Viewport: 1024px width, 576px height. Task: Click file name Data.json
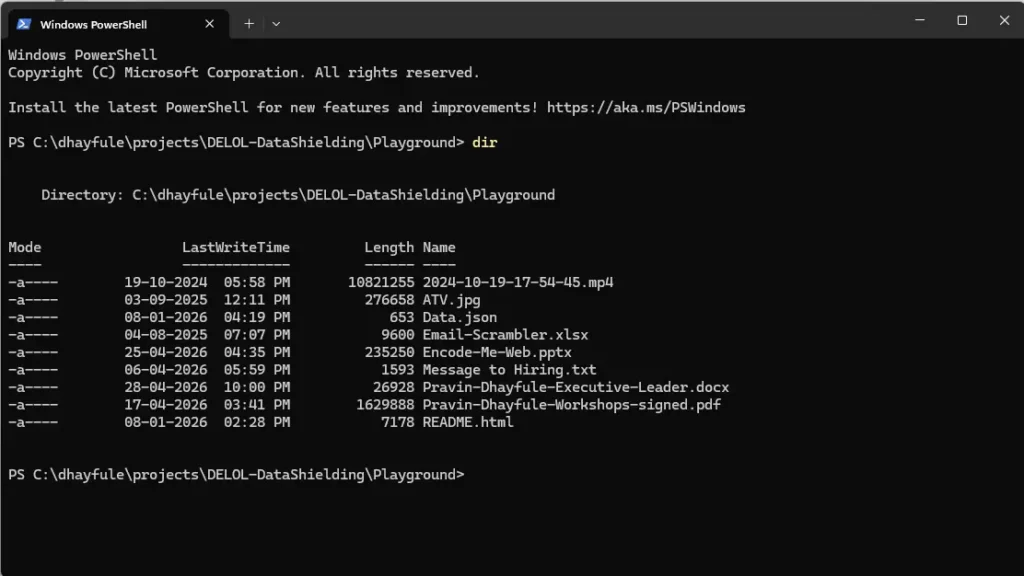pos(460,317)
